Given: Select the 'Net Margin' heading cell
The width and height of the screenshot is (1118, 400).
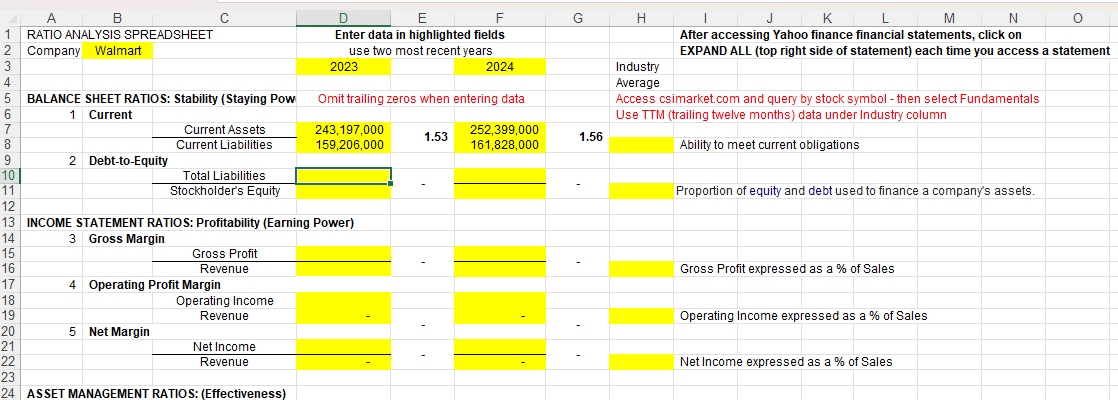Looking at the screenshot, I should (x=118, y=332).
